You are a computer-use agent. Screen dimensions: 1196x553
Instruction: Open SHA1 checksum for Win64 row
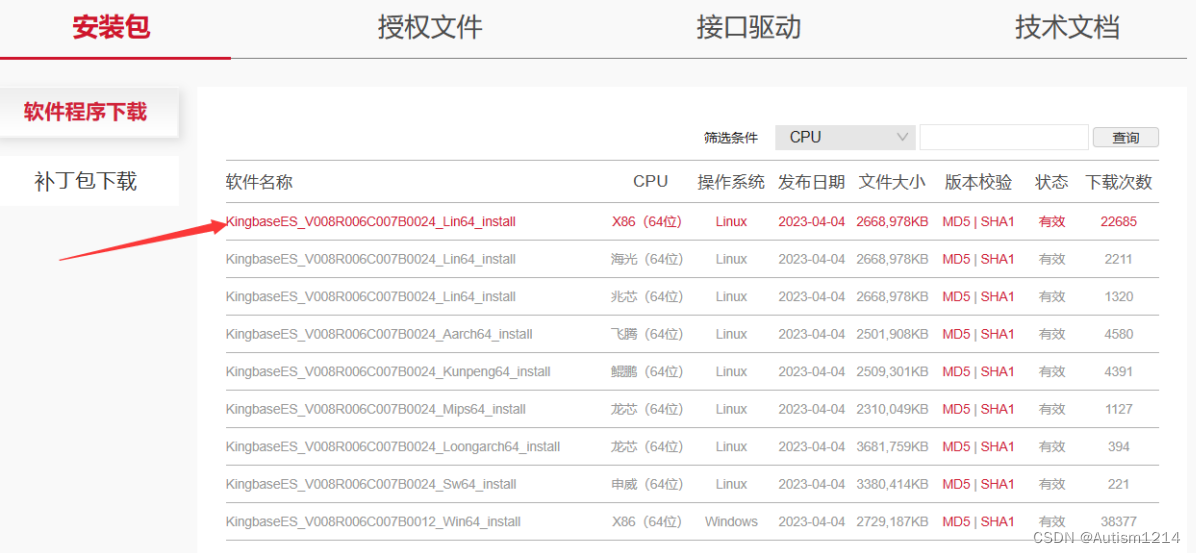[998, 522]
